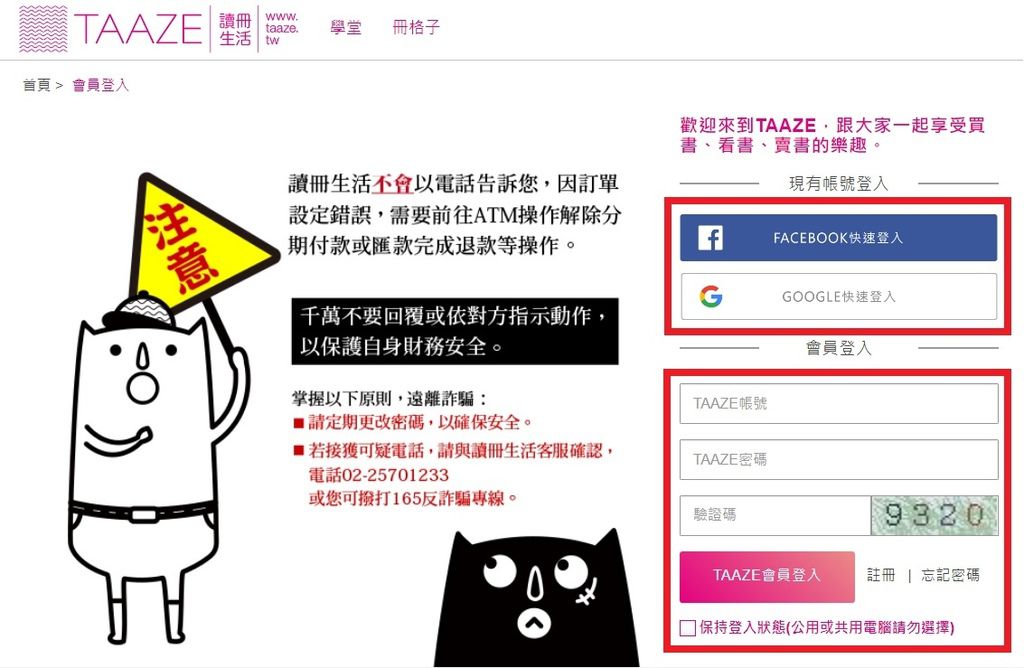
Task: Enable the 保持登入狀態 checkbox
Action: 687,628
